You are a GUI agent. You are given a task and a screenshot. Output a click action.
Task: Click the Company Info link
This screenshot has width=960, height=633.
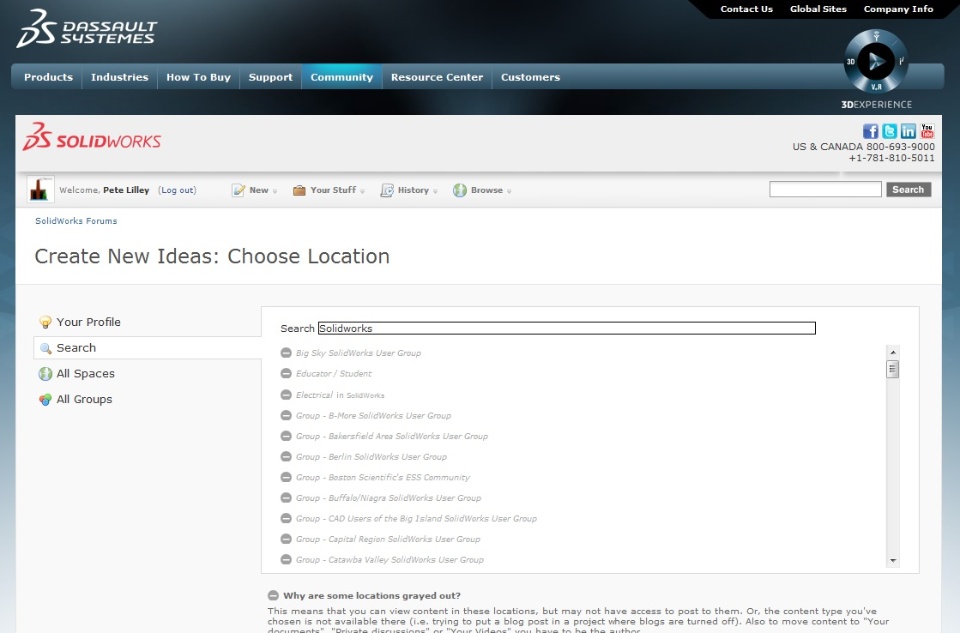pos(898,9)
